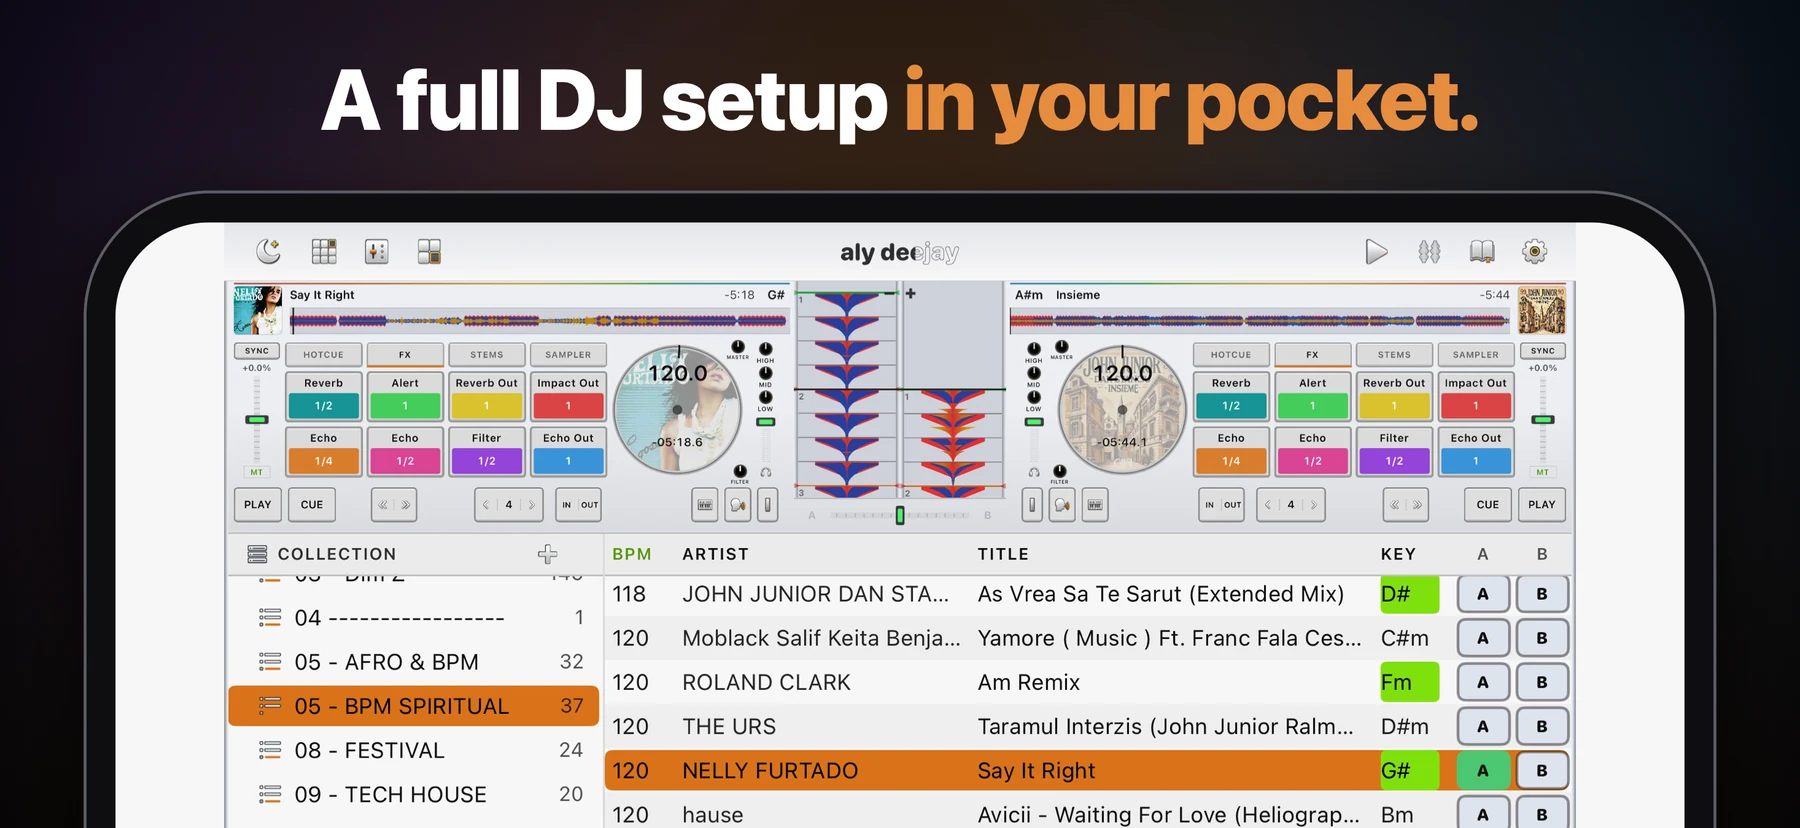Click right deck beat jump backward arrows
This screenshot has height=828, width=1800.
tap(1394, 505)
